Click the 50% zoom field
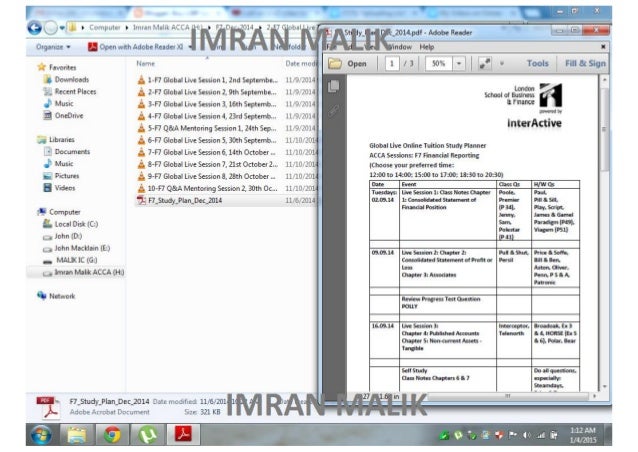638x452 pixels. [439, 64]
